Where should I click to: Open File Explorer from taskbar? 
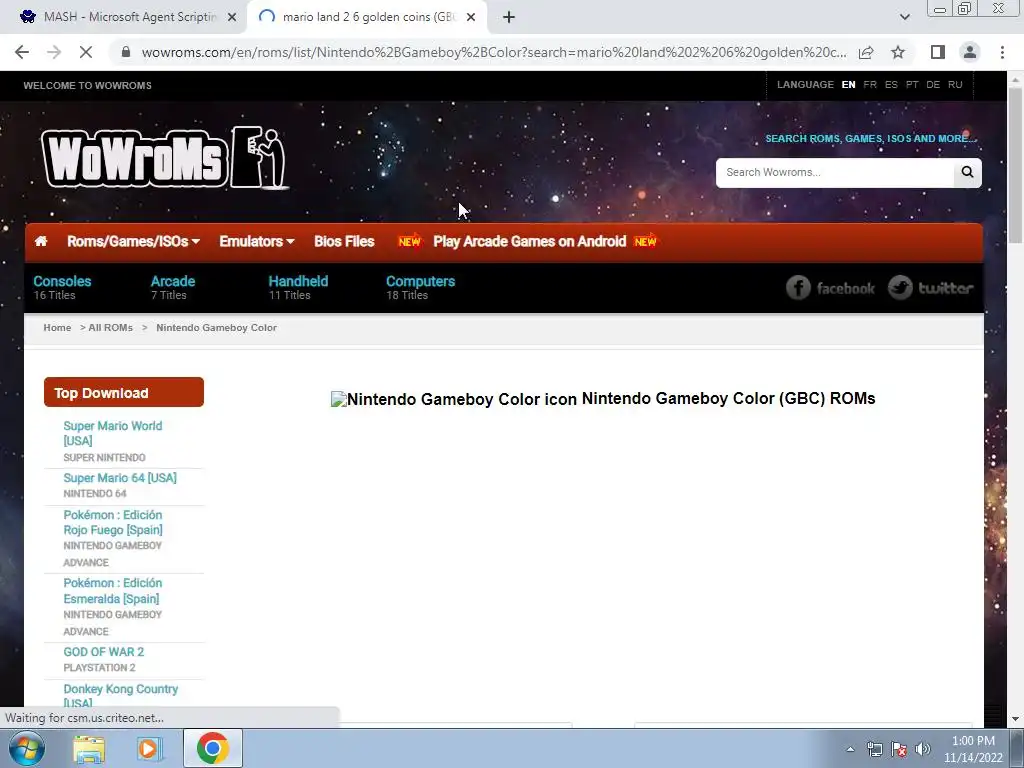tap(89, 749)
